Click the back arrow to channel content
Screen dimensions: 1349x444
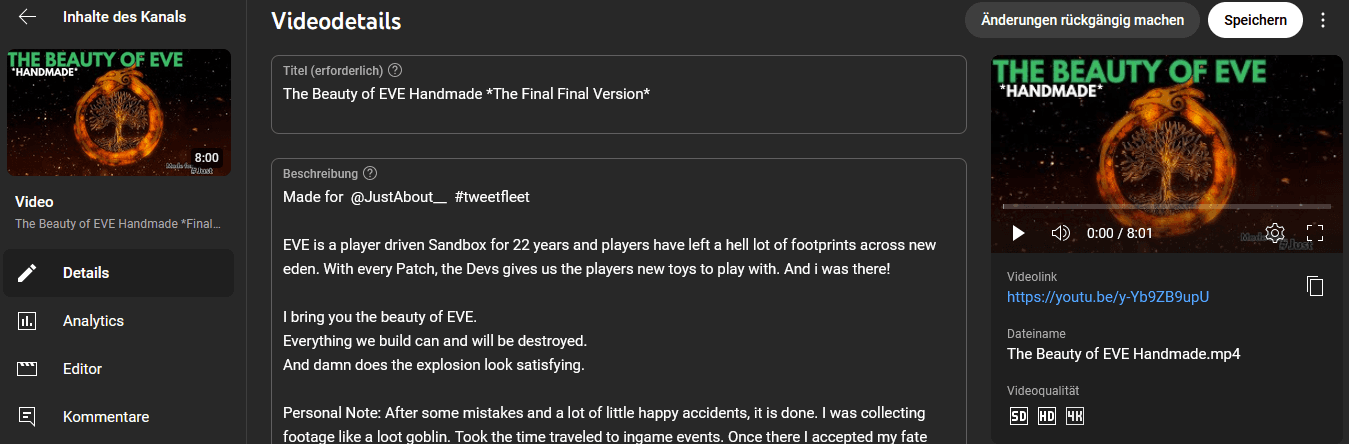point(27,17)
